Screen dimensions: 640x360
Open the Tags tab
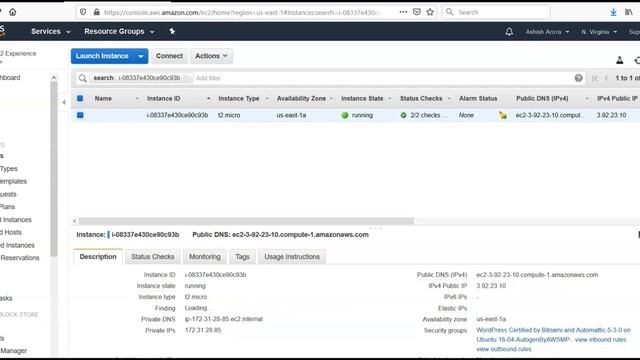(x=242, y=256)
